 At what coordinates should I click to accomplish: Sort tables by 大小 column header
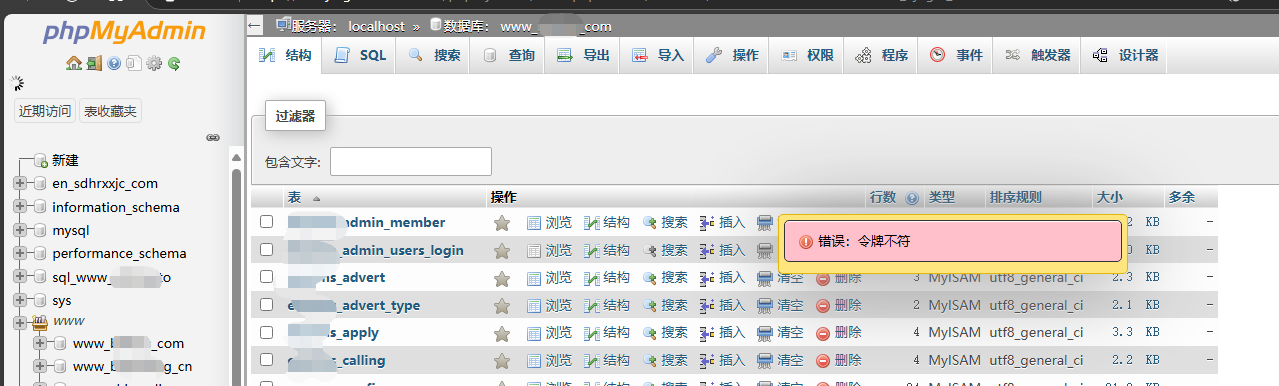(1109, 198)
